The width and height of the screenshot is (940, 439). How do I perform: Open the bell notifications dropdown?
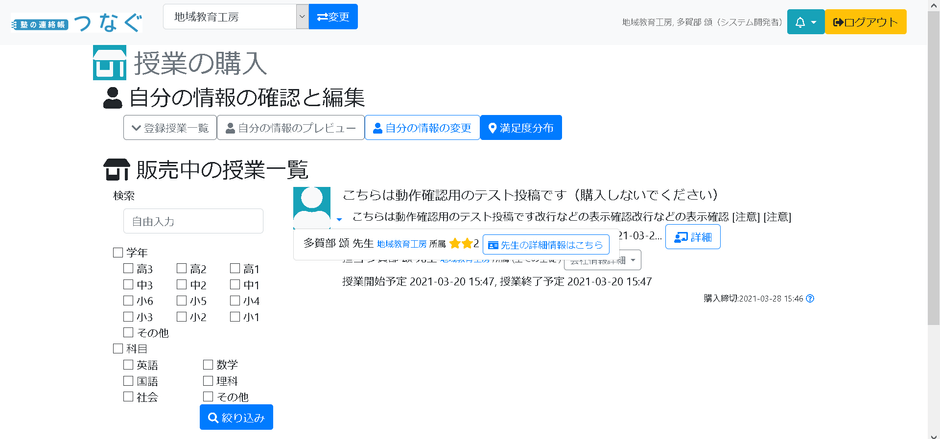click(x=806, y=22)
